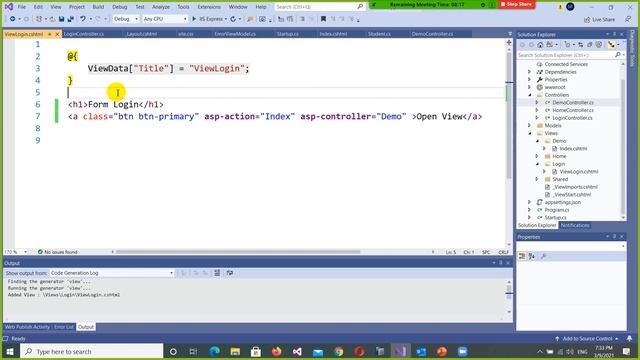This screenshot has width=640, height=360.
Task: Click the Visual Studio search box
Action: pyautogui.click(x=319, y=7)
